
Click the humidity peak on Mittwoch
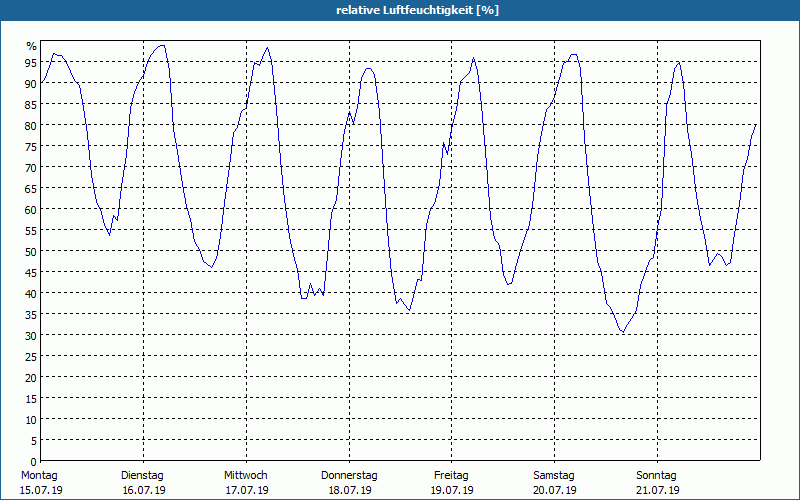coord(267,48)
